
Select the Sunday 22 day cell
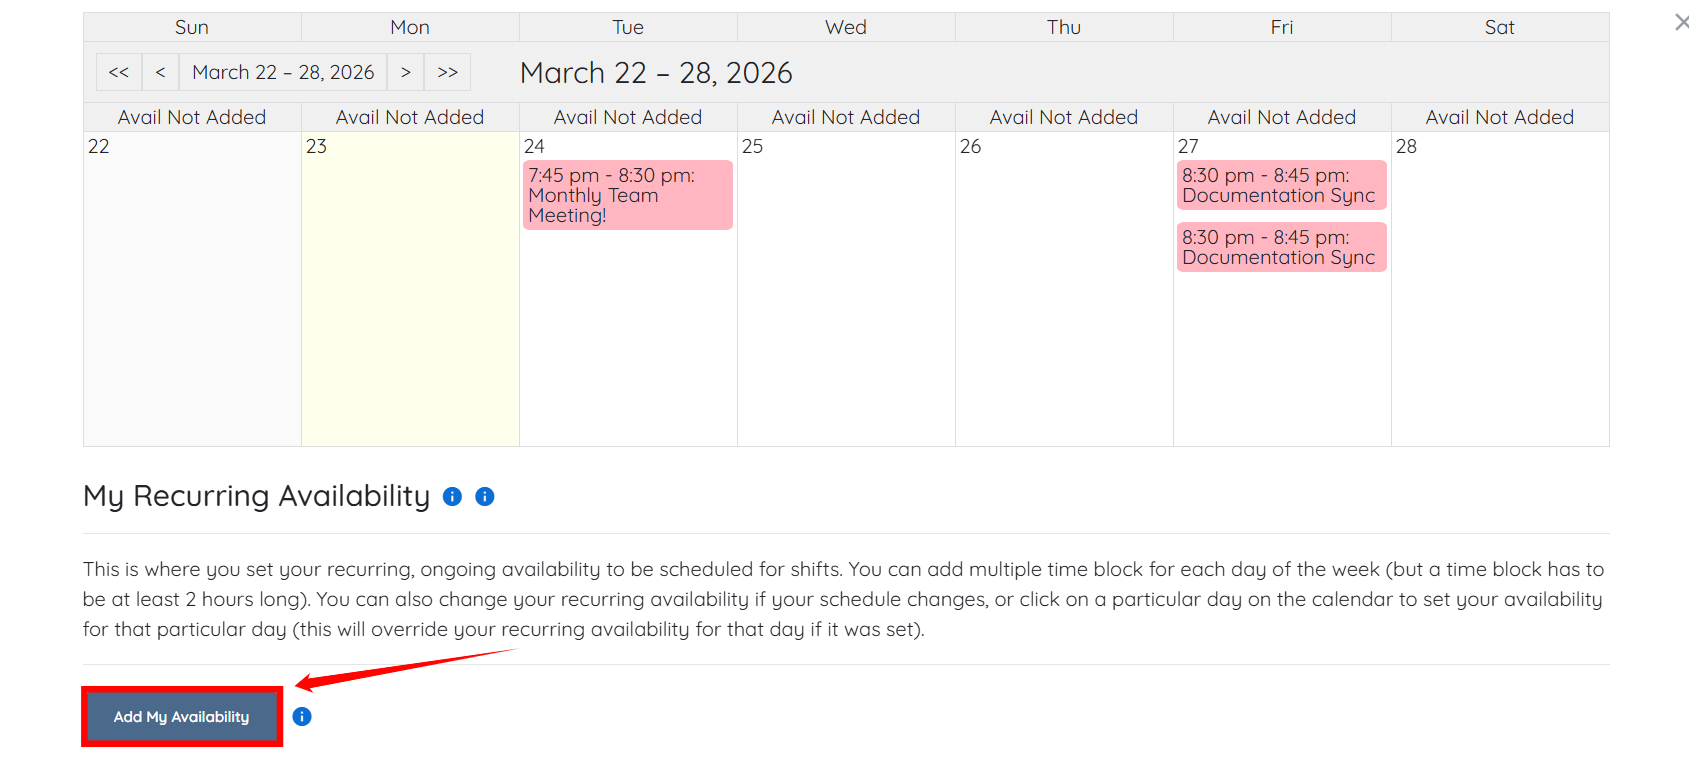coord(192,300)
